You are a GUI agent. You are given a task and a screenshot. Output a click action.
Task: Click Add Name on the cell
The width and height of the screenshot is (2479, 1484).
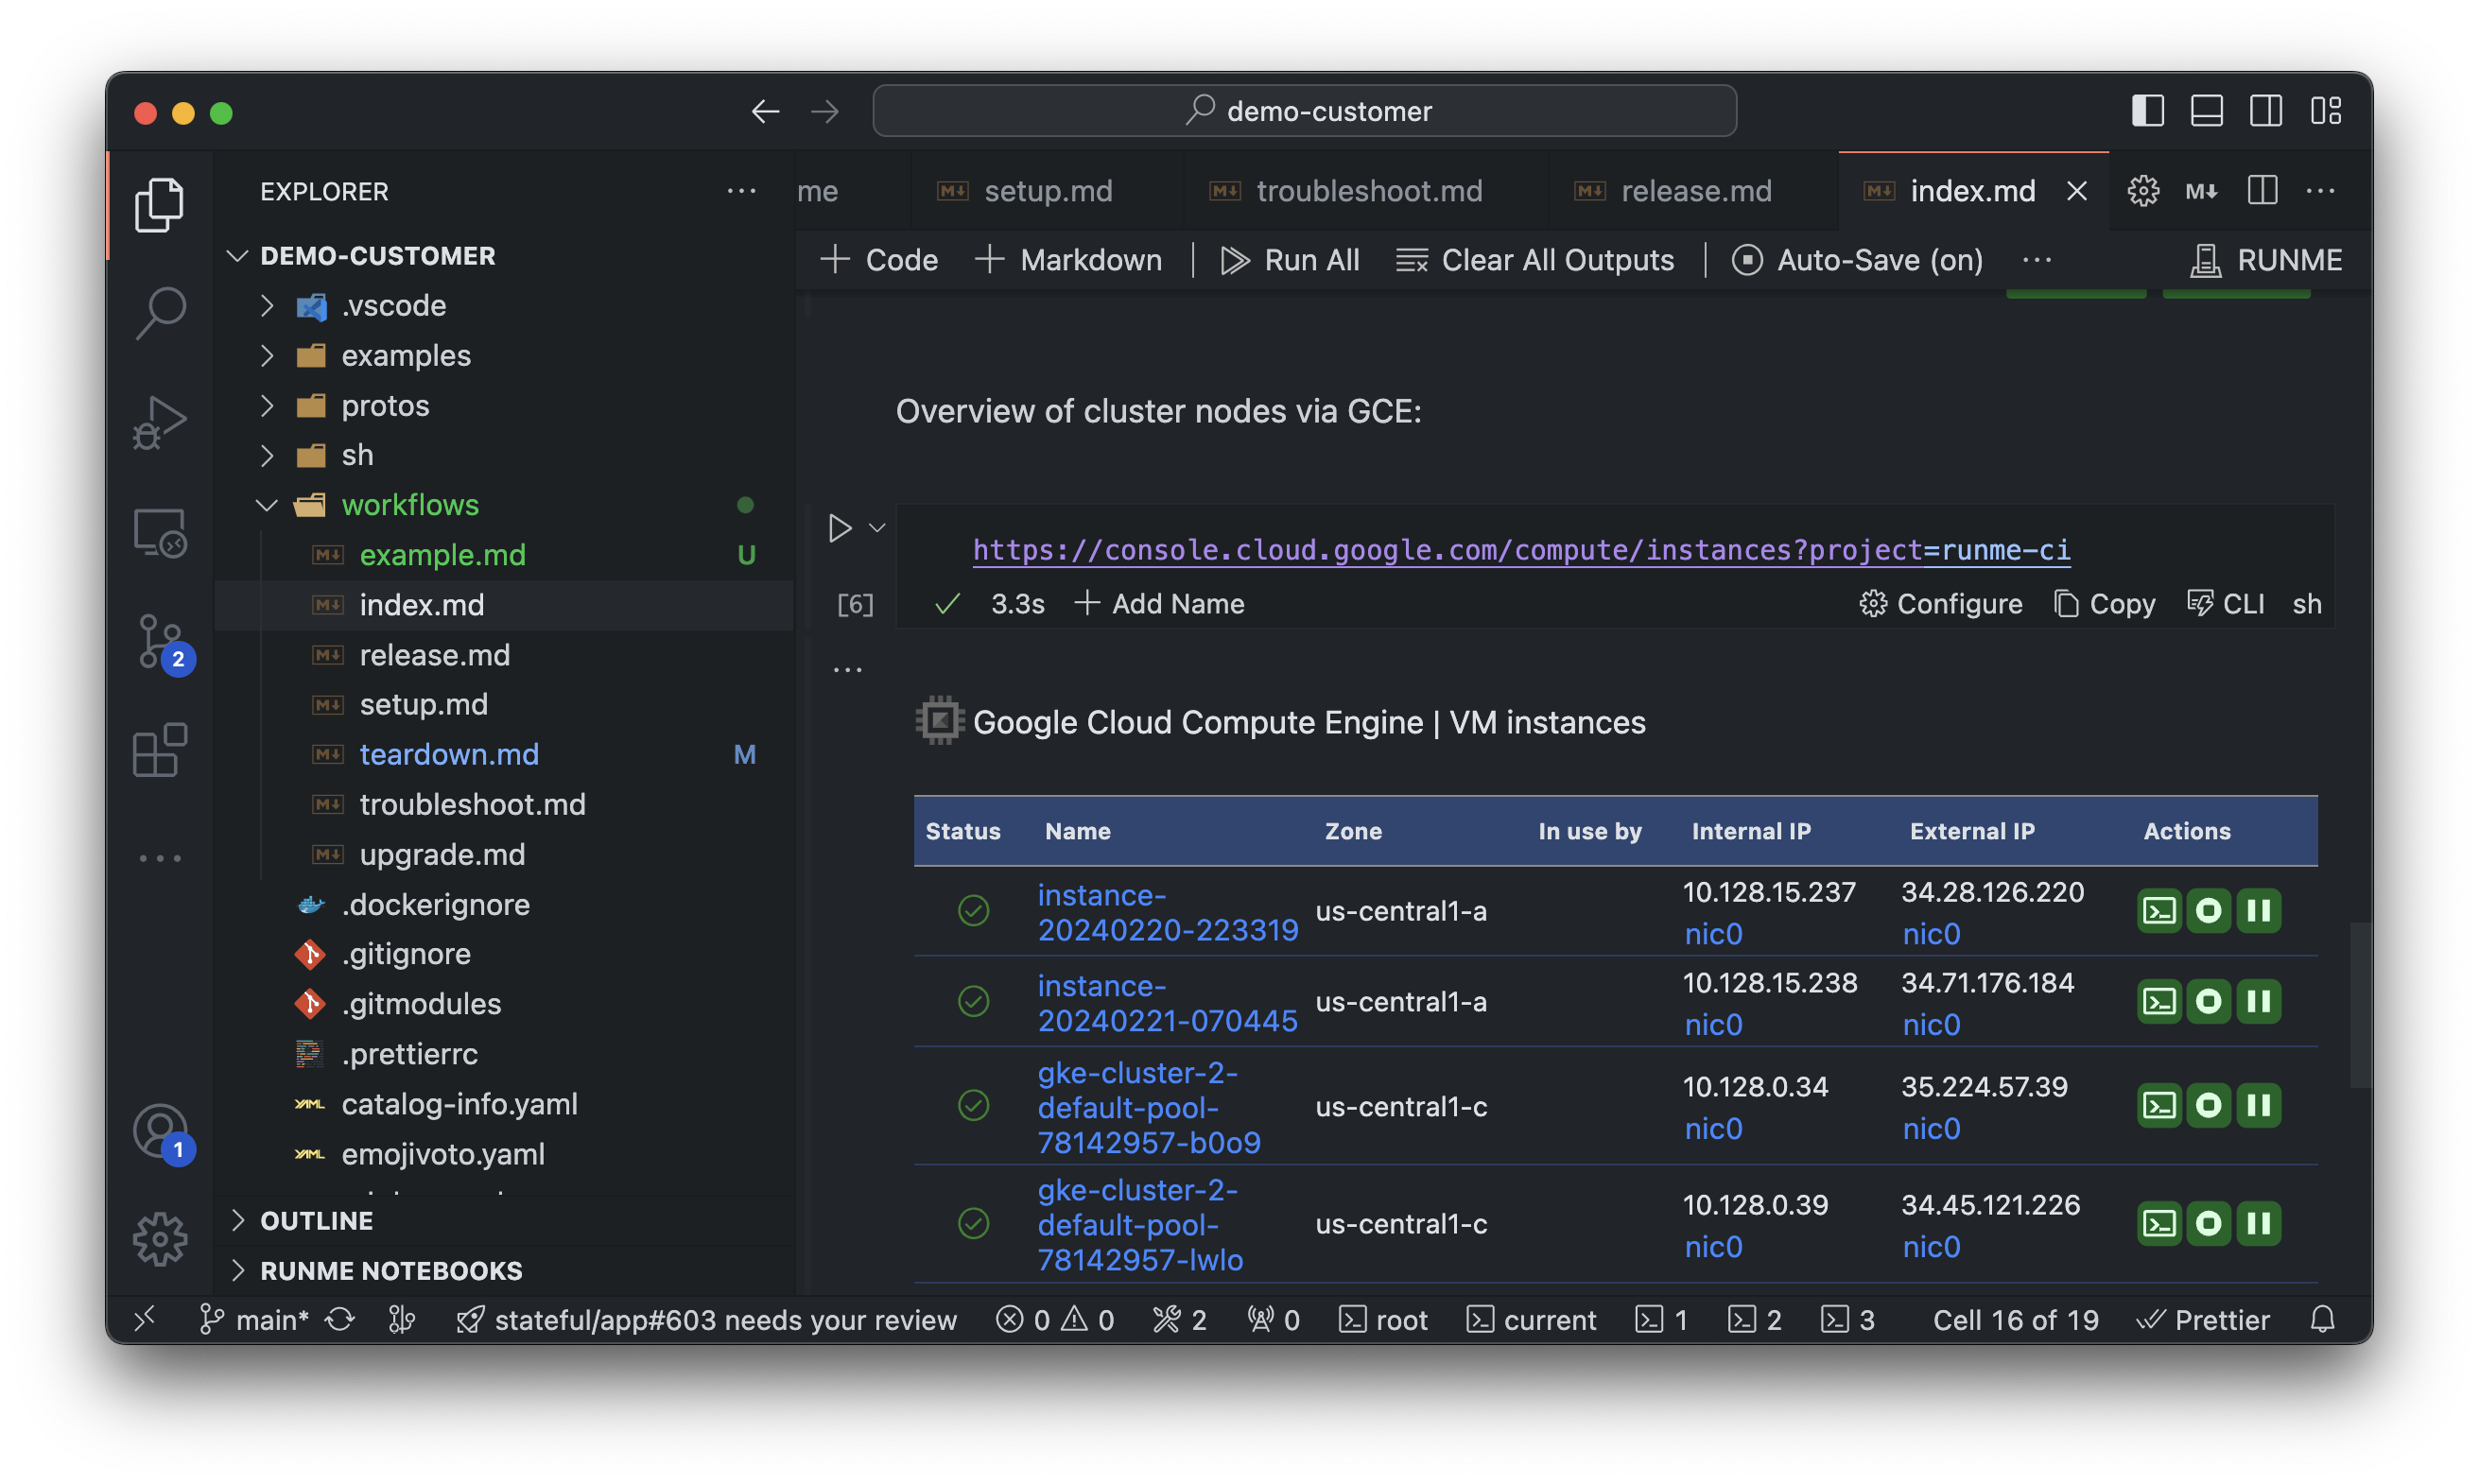tap(1159, 604)
